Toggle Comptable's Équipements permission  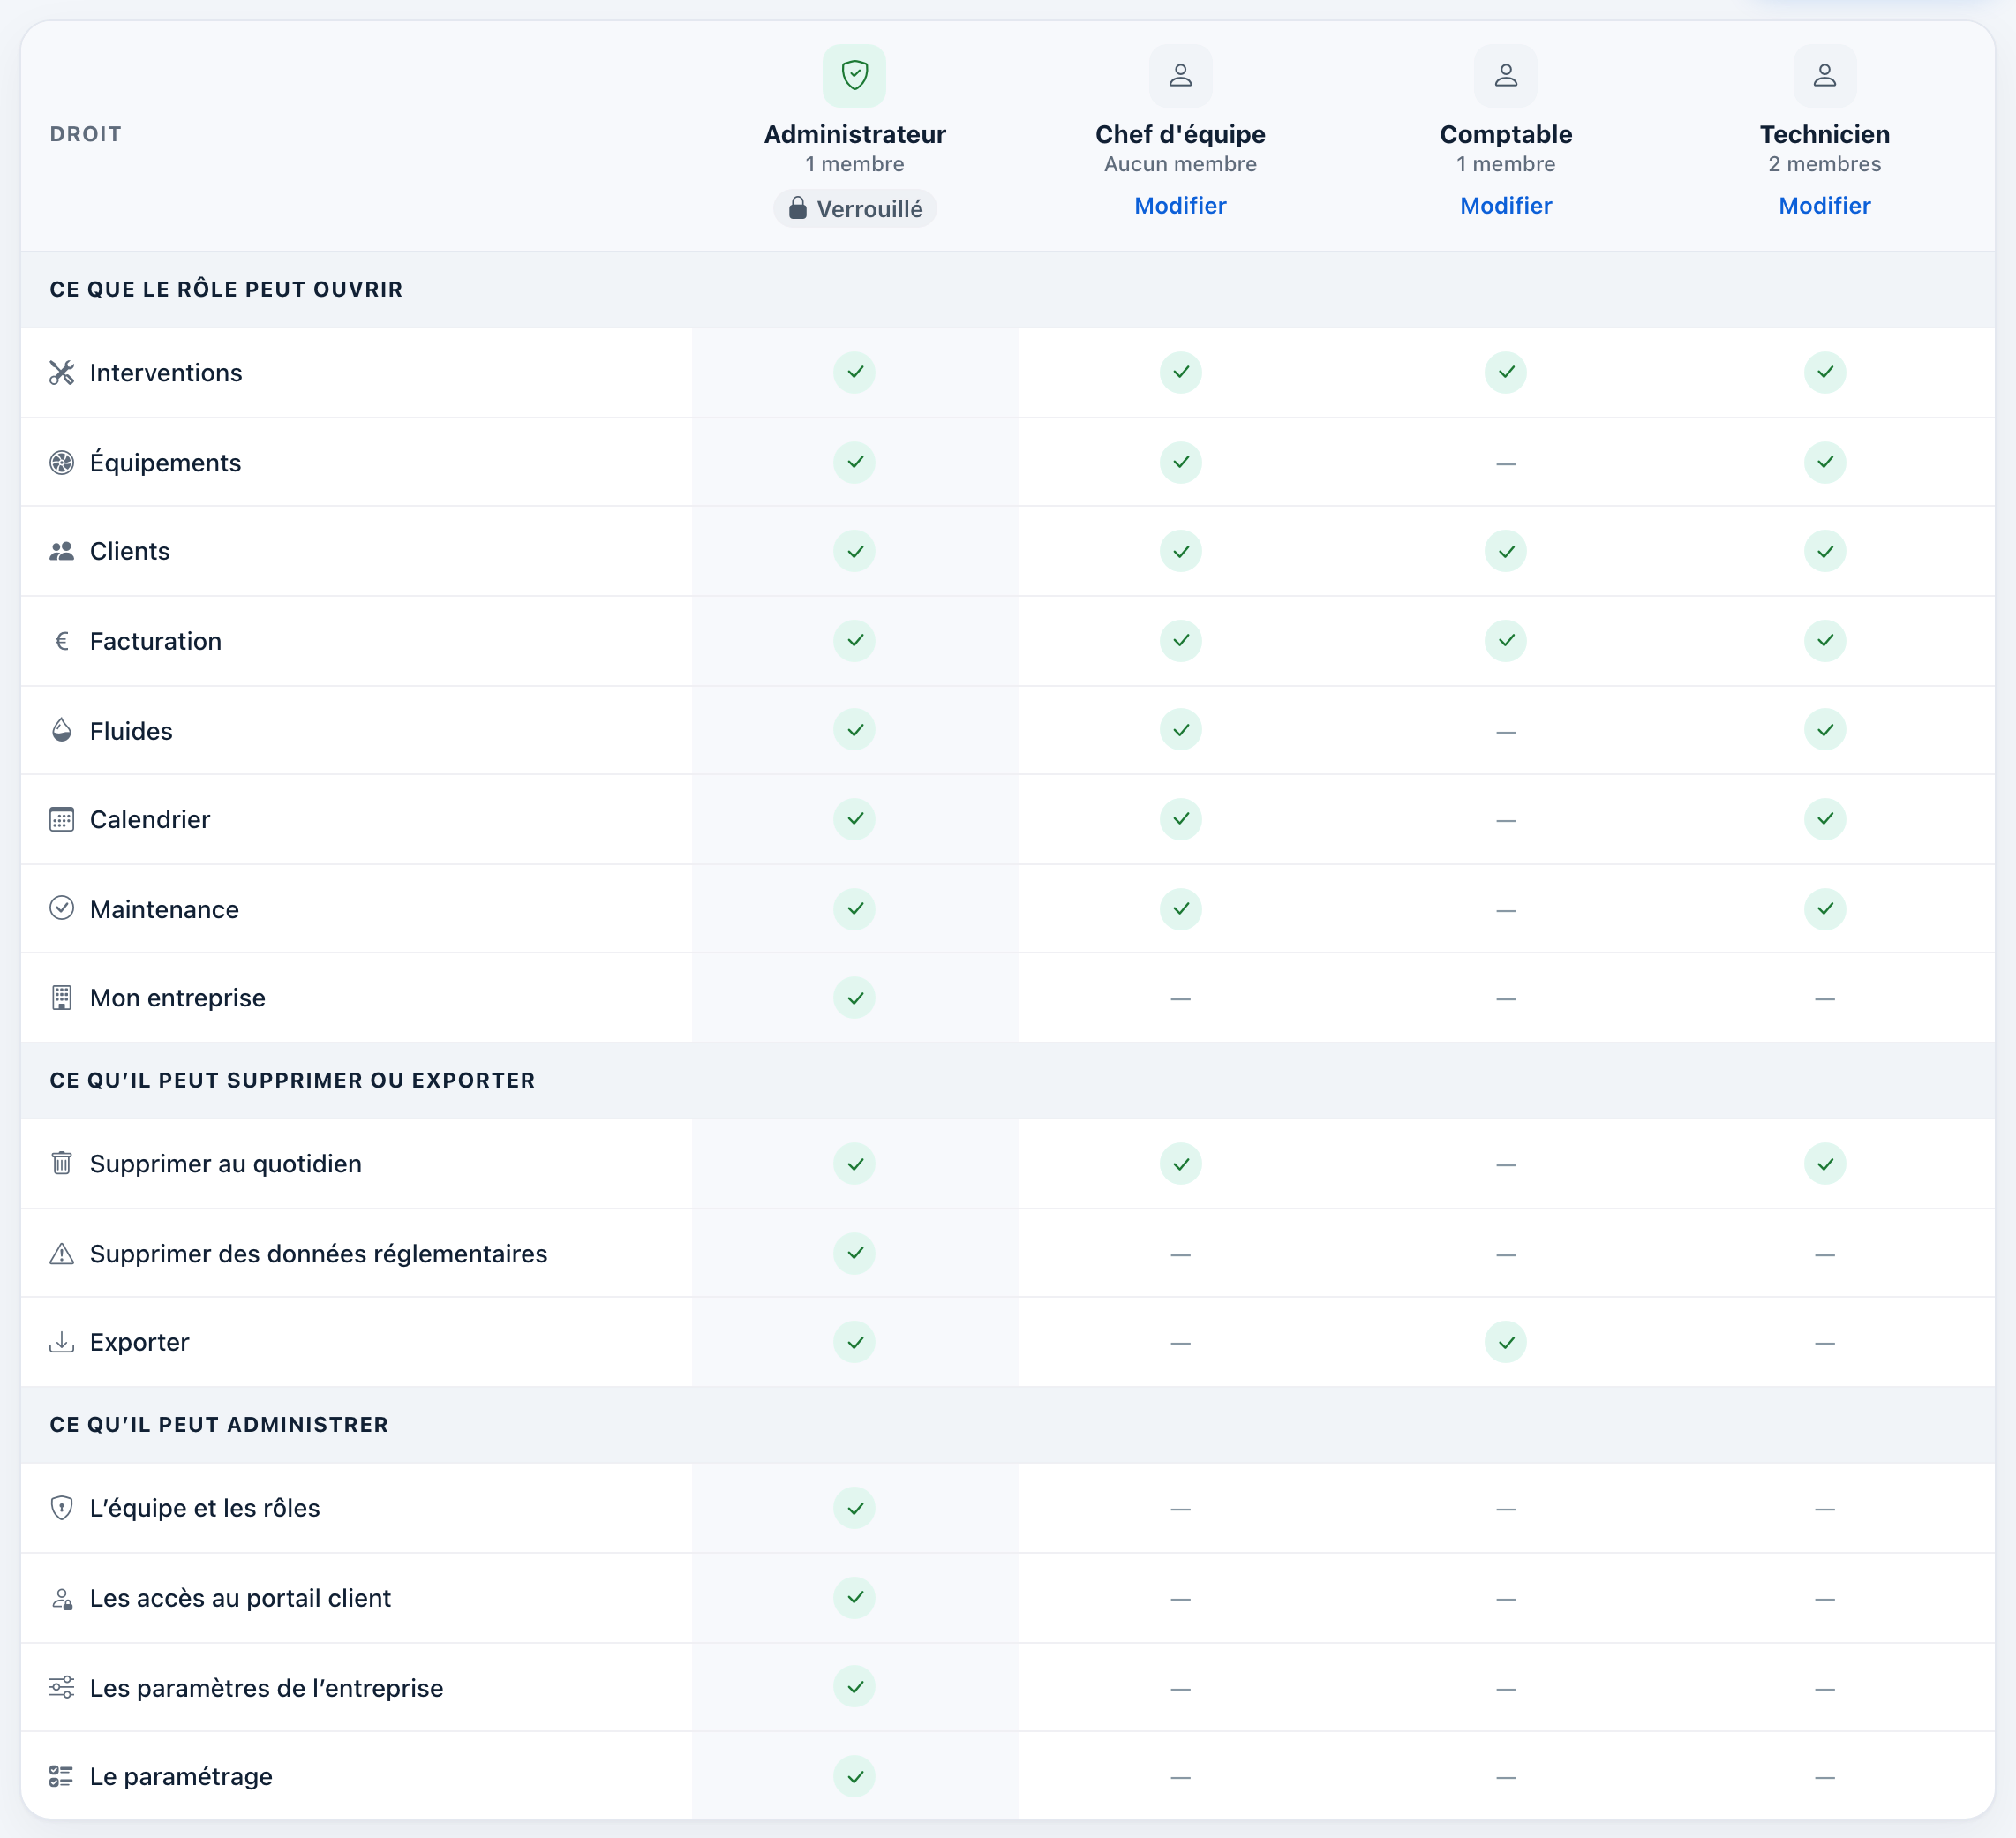[x=1505, y=463]
